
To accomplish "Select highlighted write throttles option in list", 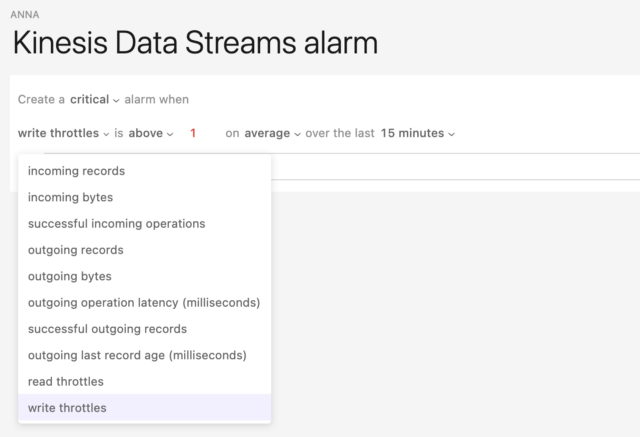I will click(x=144, y=408).
